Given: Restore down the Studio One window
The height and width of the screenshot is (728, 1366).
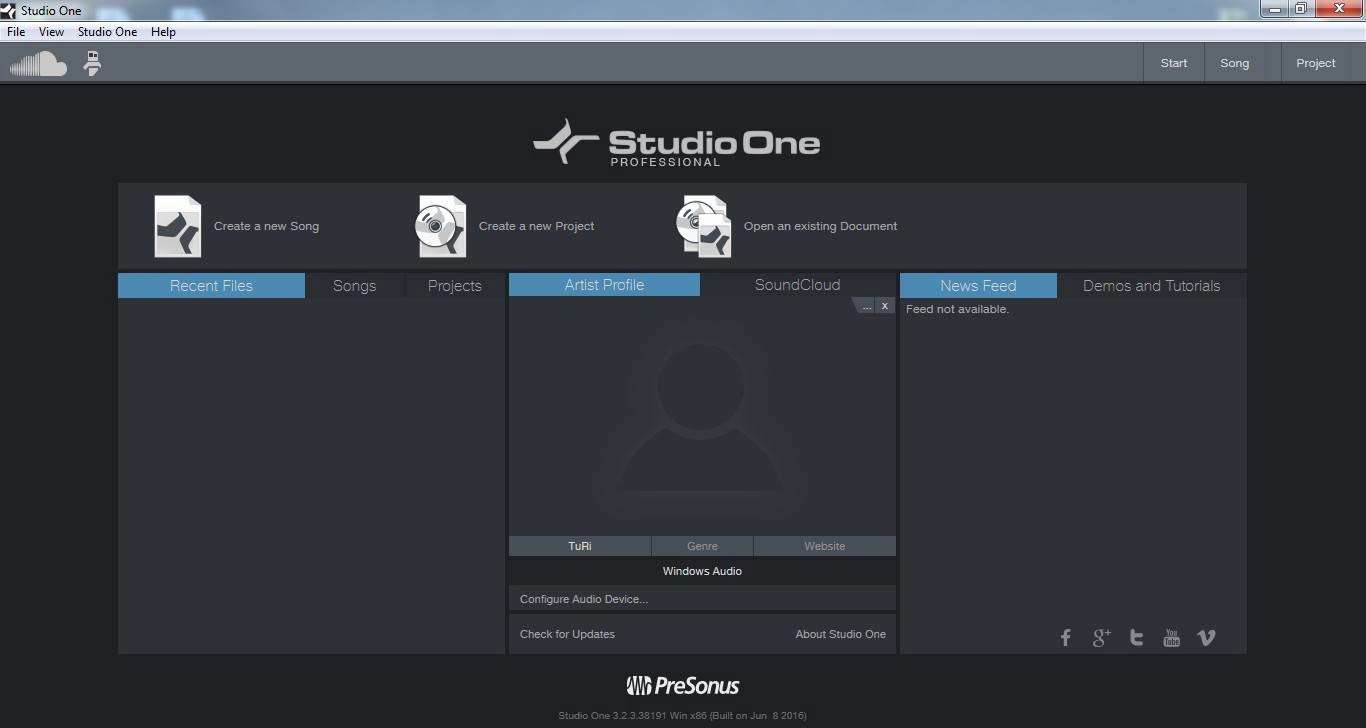Looking at the screenshot, I should tap(1301, 9).
